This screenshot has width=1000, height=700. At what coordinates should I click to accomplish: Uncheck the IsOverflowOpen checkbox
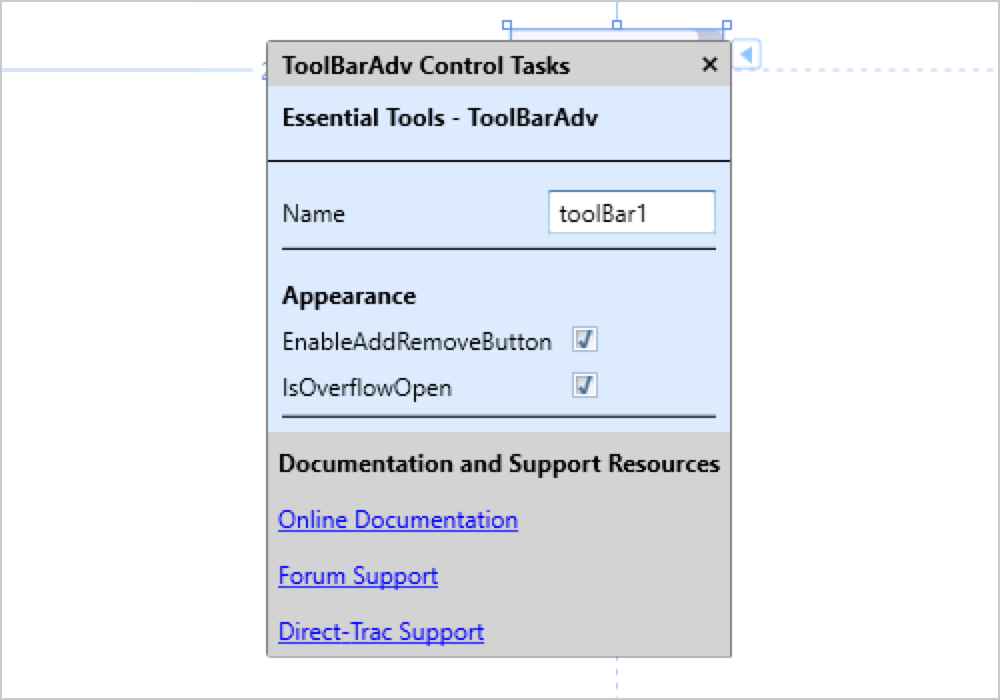coord(585,386)
